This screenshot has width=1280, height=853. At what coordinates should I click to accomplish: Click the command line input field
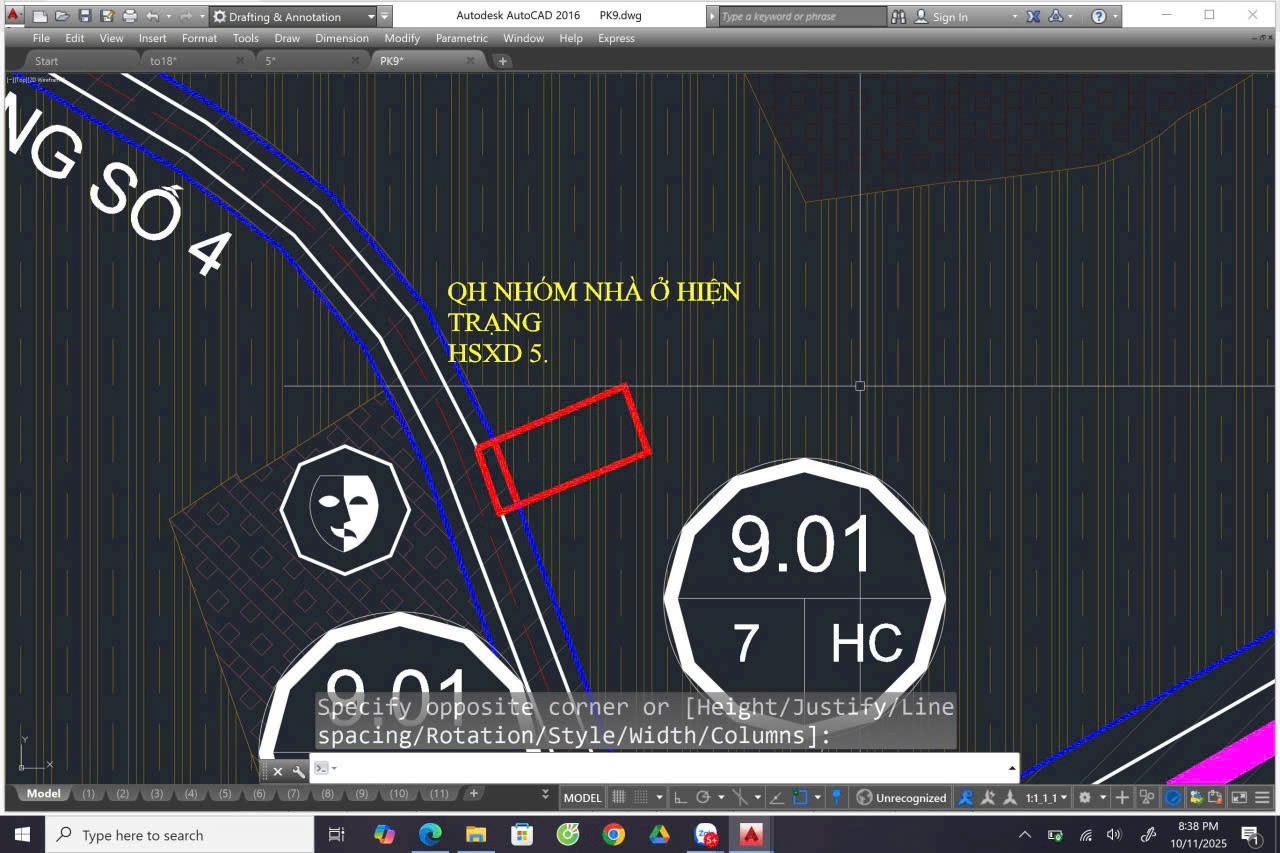tap(660, 768)
